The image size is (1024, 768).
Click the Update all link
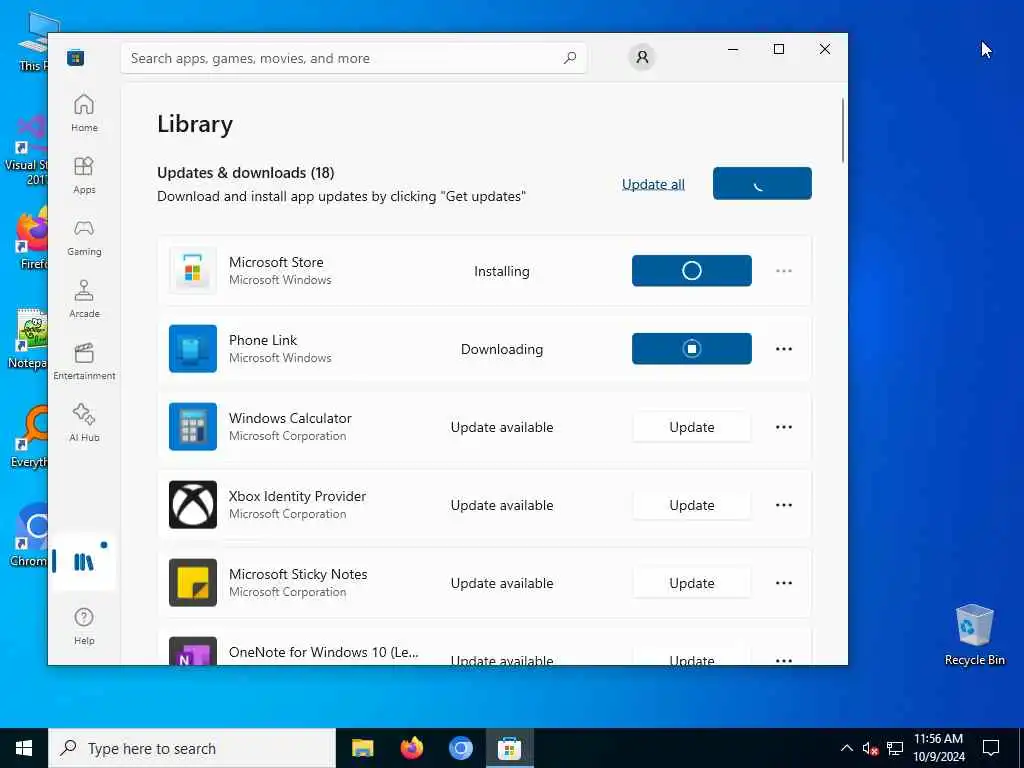pos(653,184)
